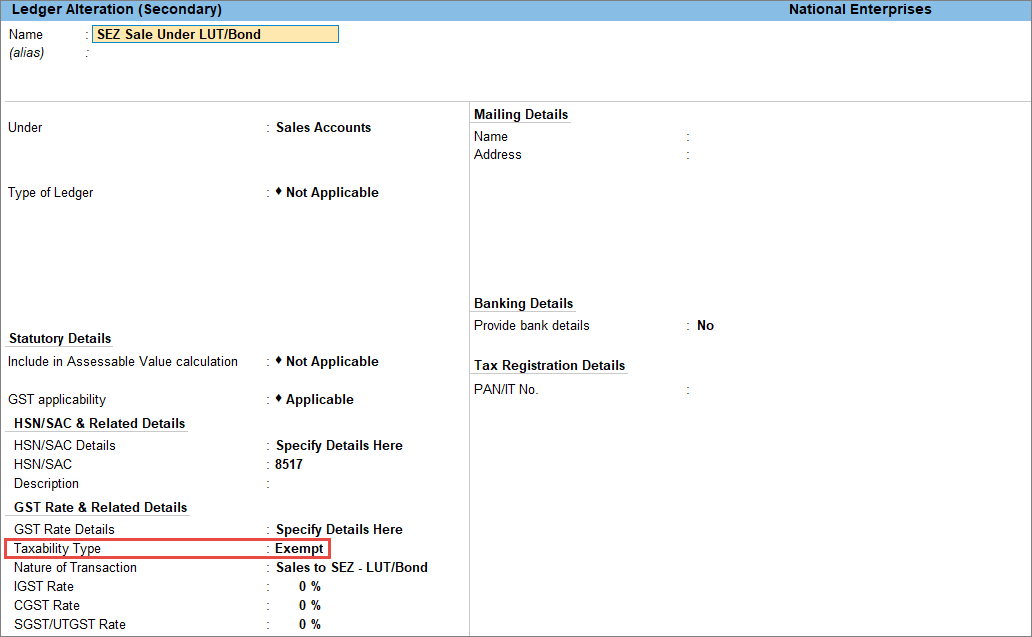Click the alias field under Name
The image size is (1032, 637).
(x=215, y=53)
